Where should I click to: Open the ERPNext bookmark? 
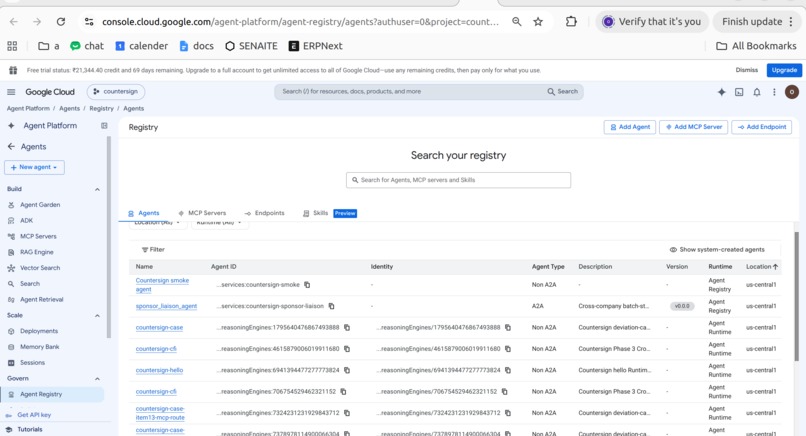[x=316, y=46]
